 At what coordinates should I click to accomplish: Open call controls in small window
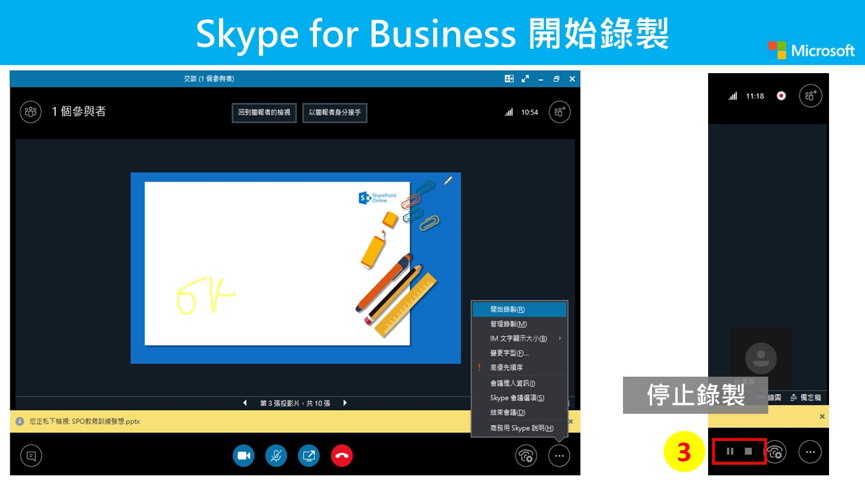776,452
